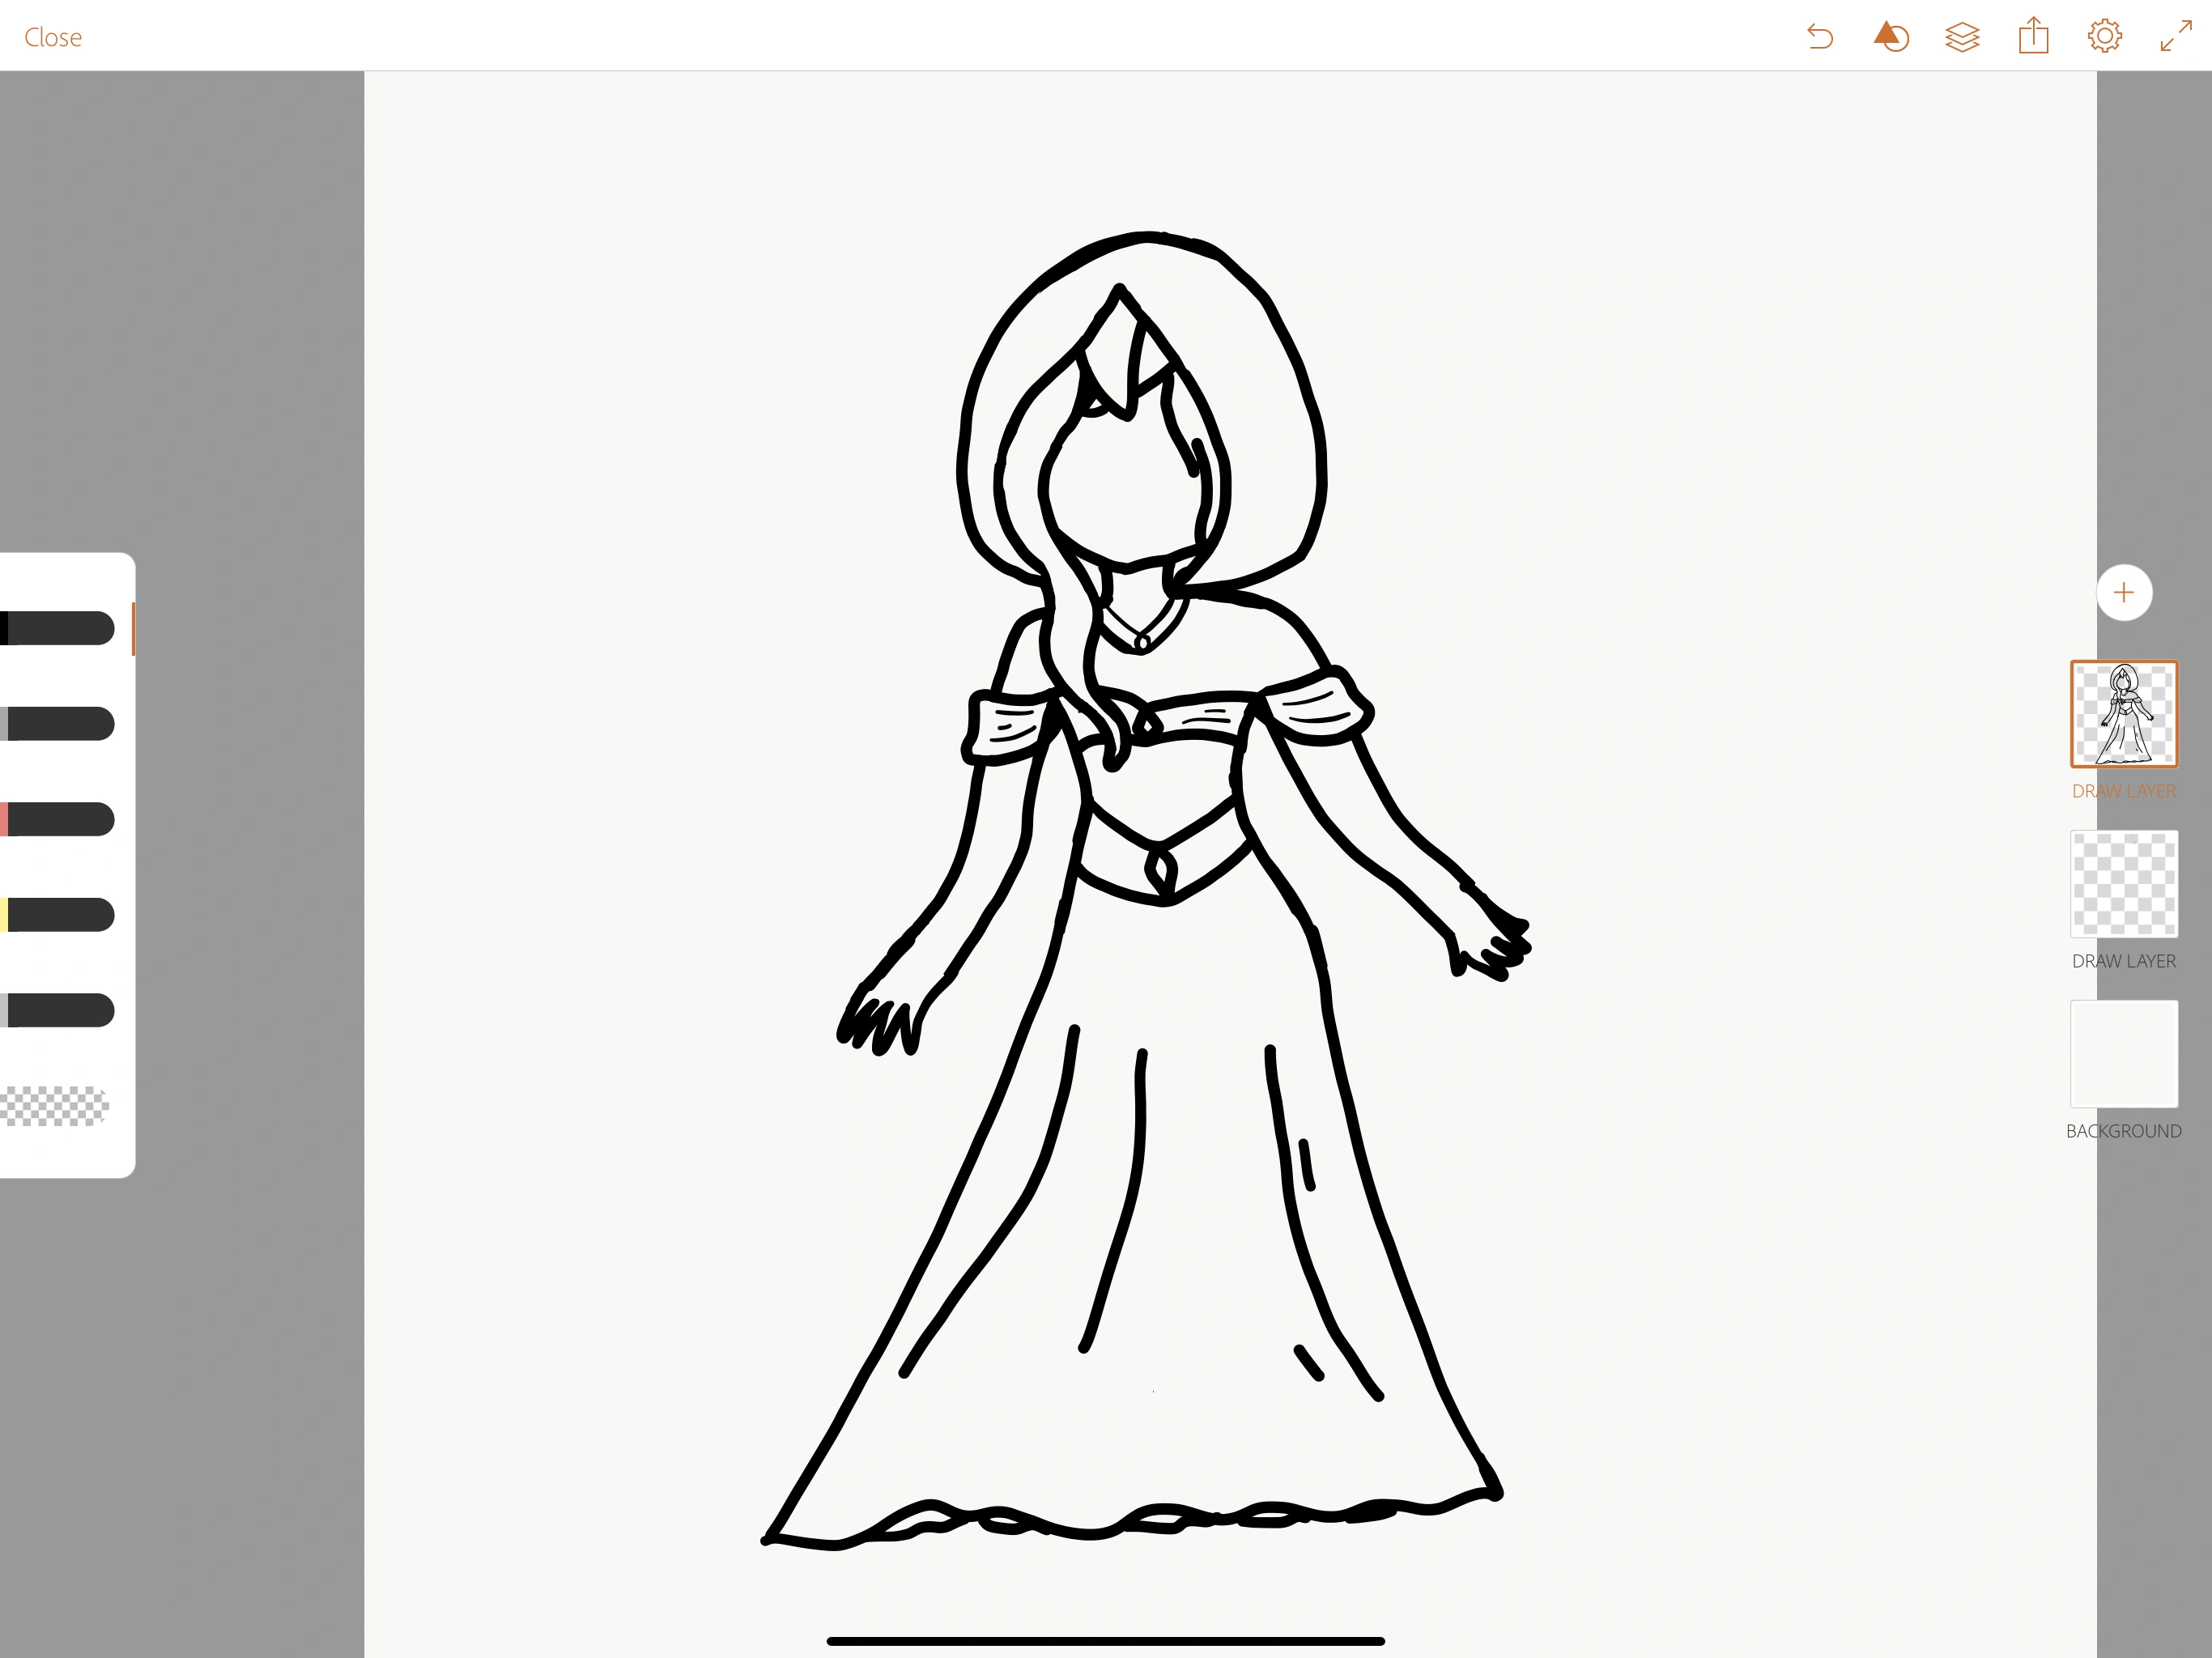Open the document settings gear

pos(2104,36)
